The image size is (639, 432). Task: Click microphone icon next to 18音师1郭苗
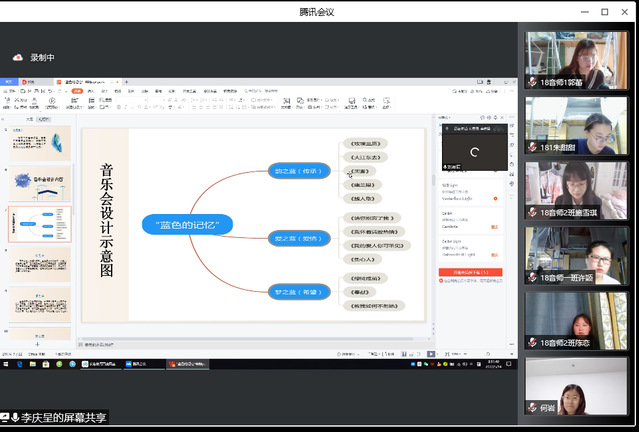click(x=534, y=82)
